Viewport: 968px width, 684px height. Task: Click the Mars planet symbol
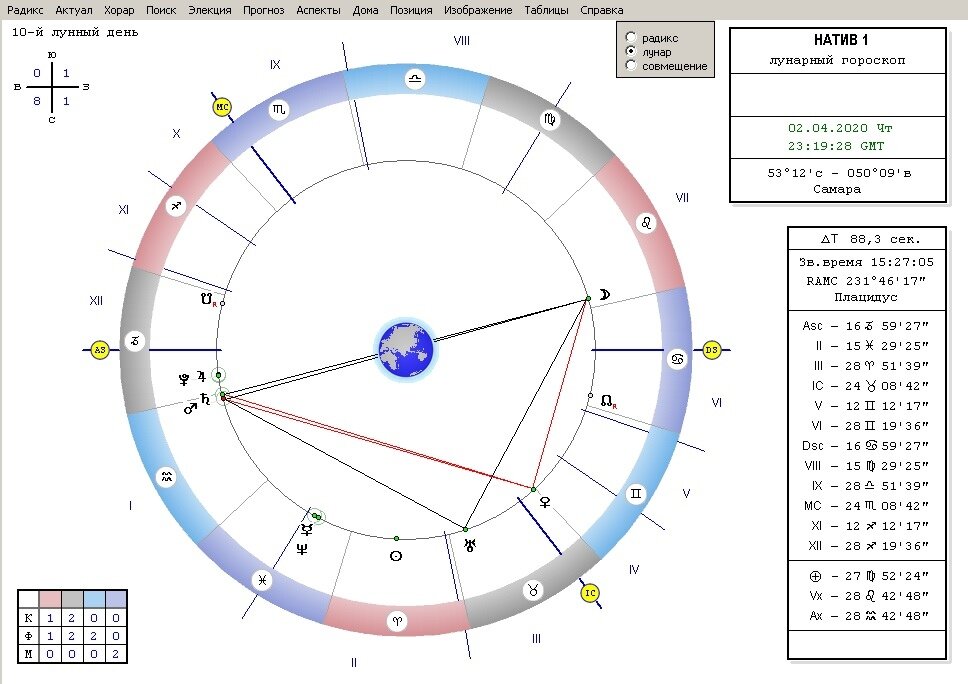[x=190, y=408]
